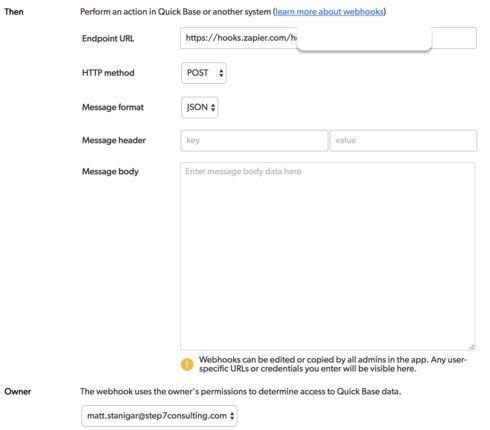Click the Then section heading
The height and width of the screenshot is (430, 490).
pos(14,12)
